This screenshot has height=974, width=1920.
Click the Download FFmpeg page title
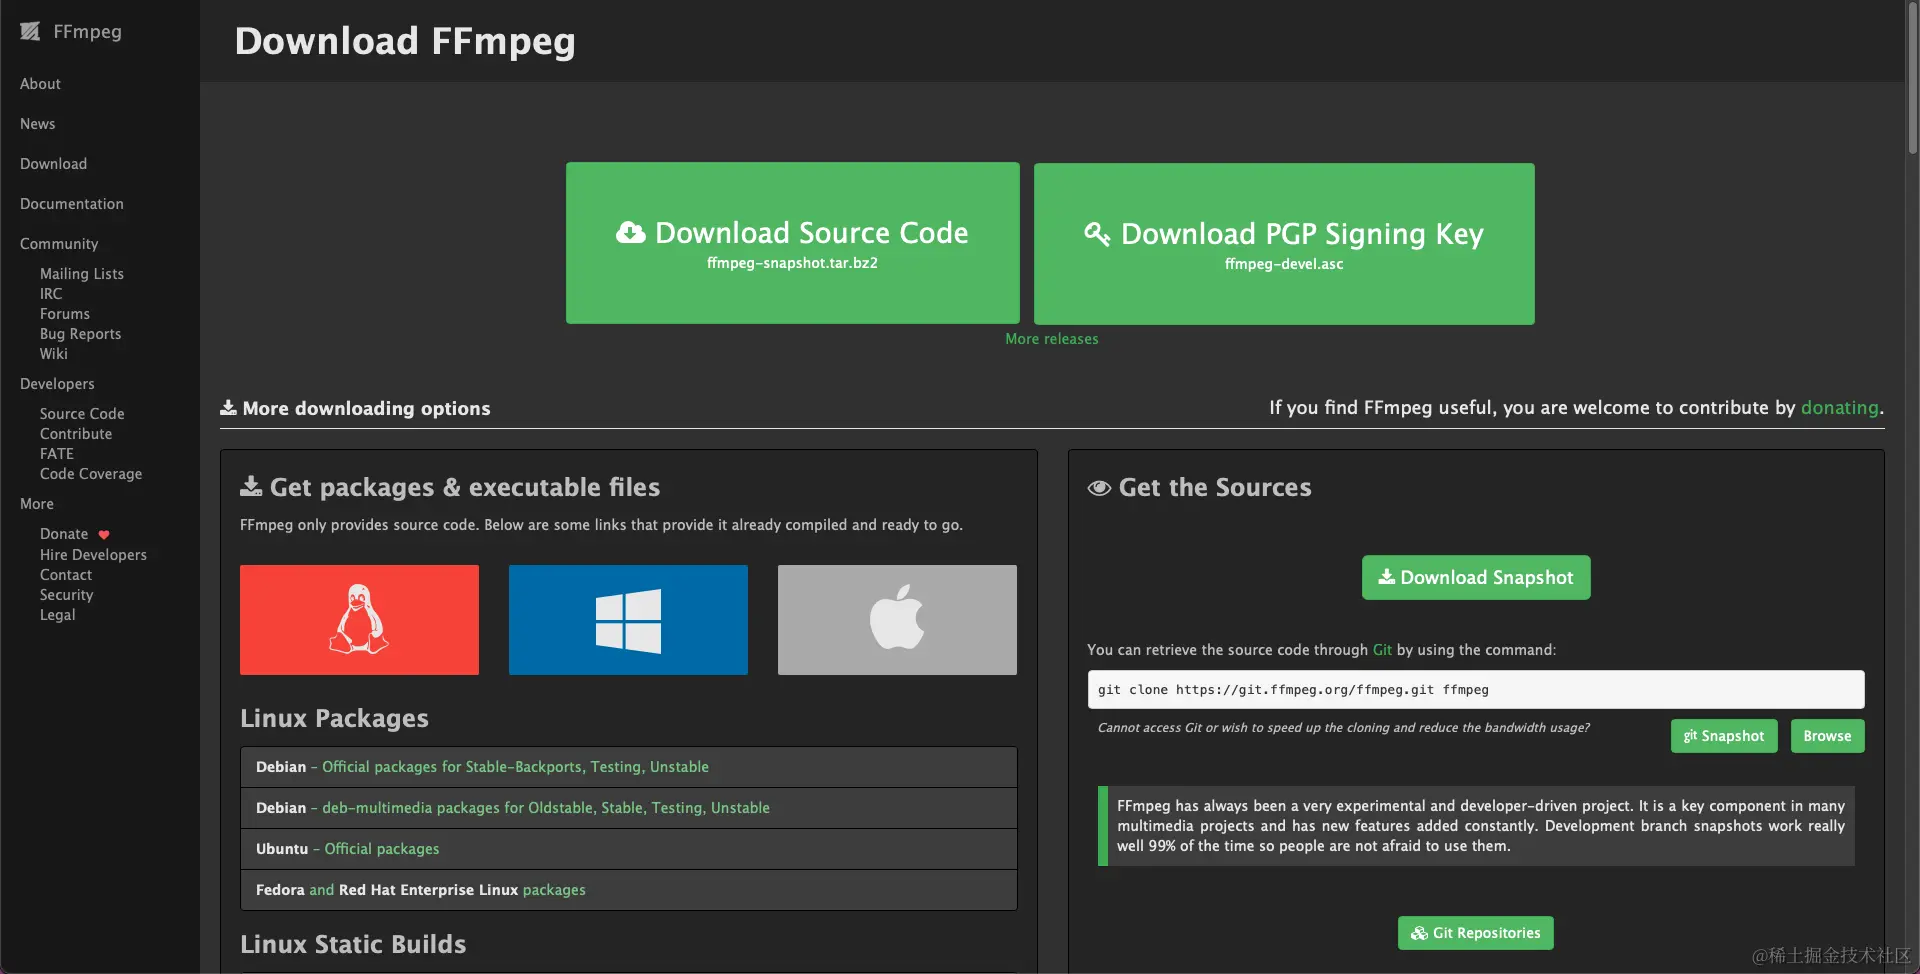point(405,42)
